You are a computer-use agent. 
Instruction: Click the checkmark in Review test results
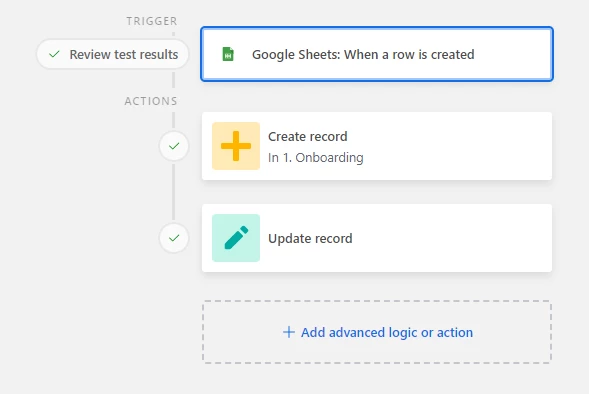pos(54,54)
